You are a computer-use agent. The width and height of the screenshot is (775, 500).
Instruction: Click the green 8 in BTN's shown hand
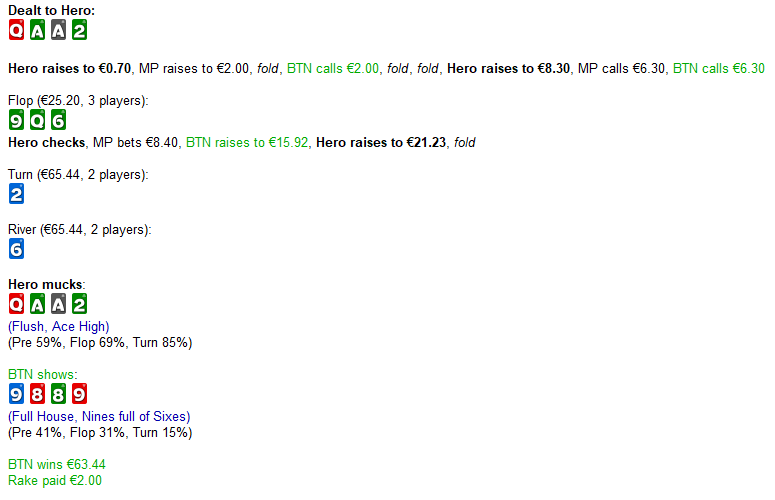(x=58, y=394)
